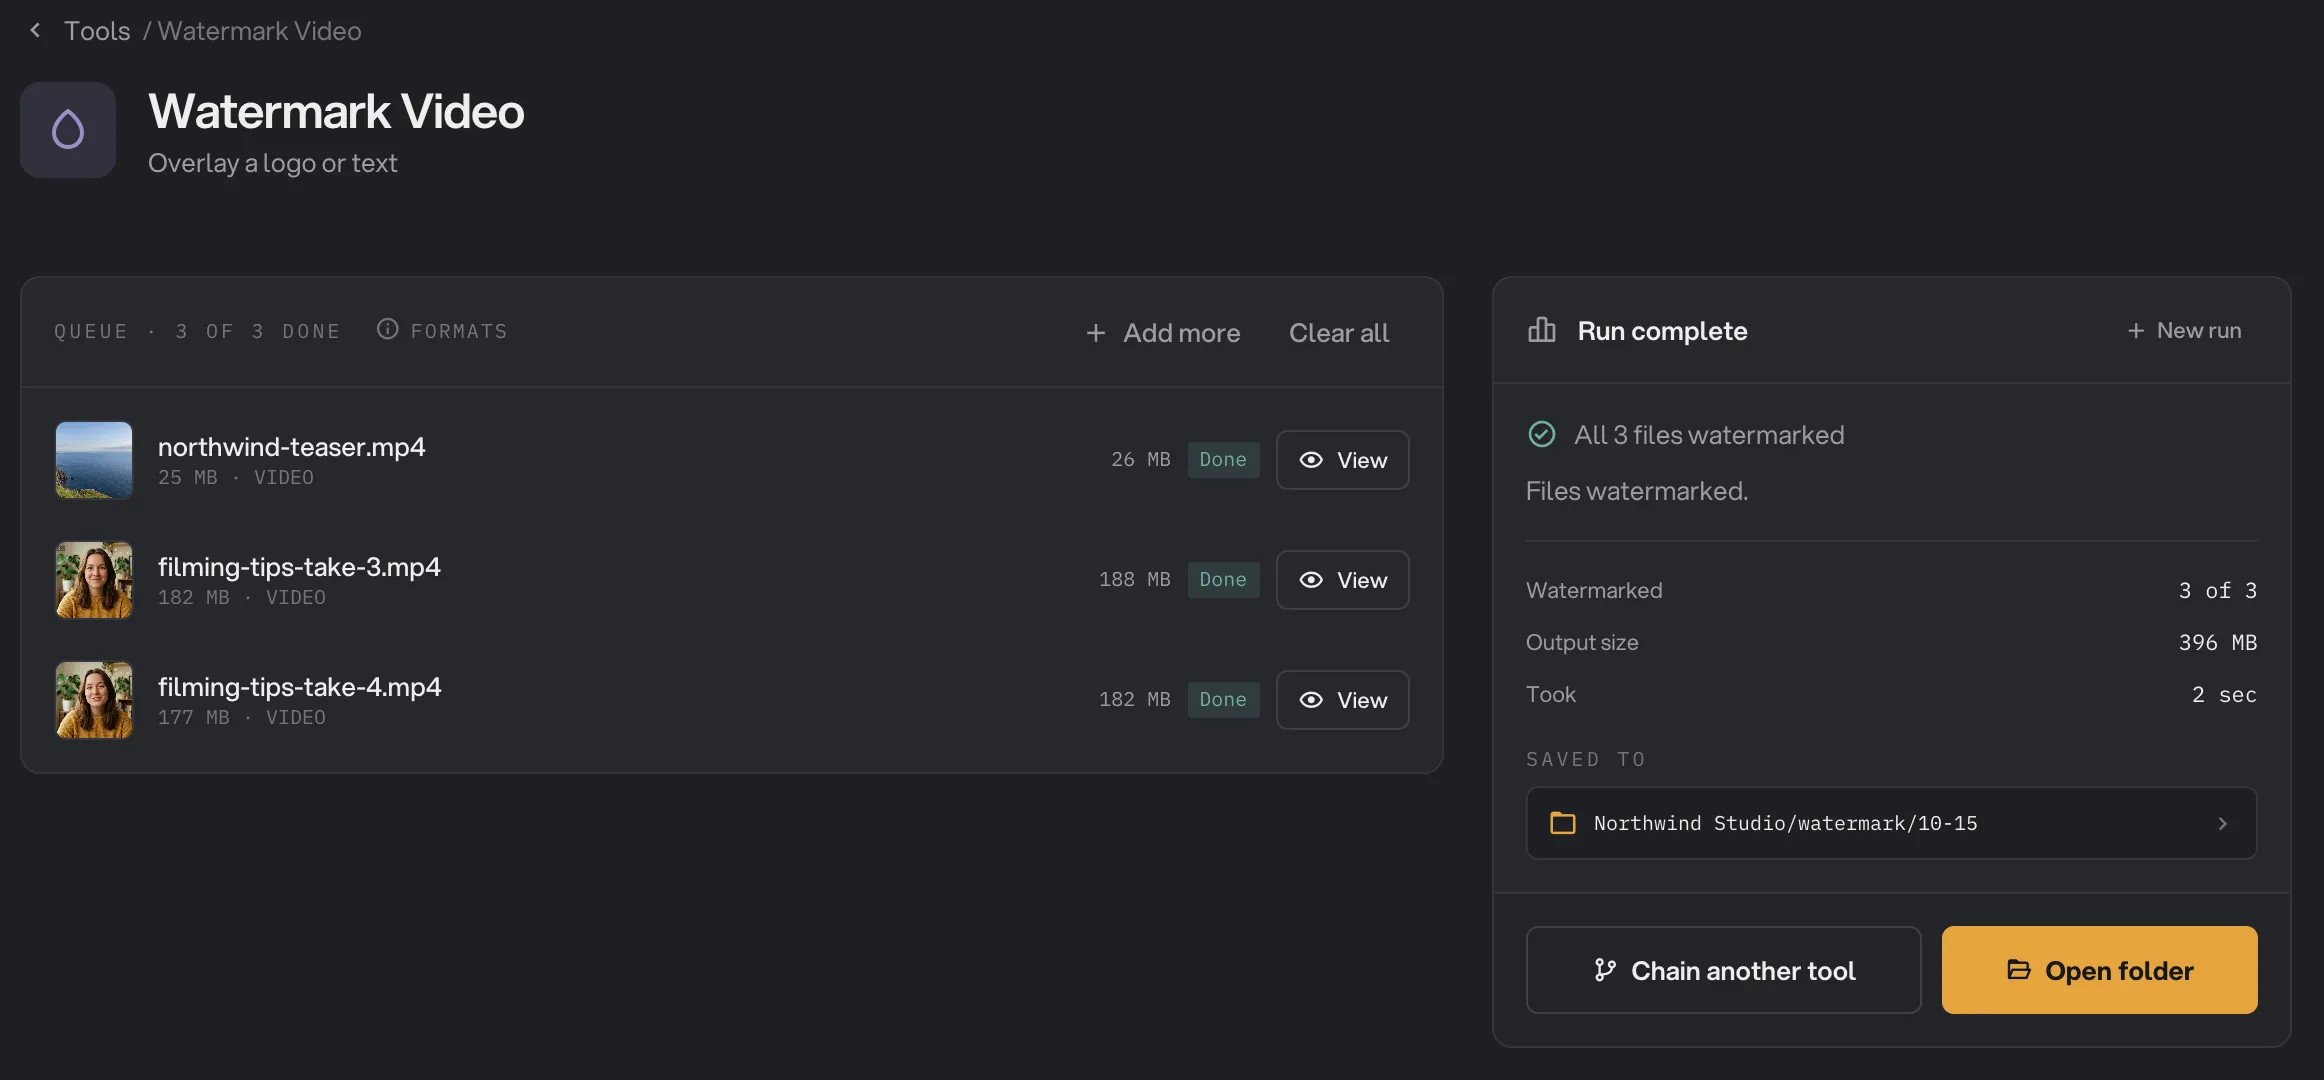Go back using the left chevron arrow
This screenshot has width=2324, height=1080.
pos(35,31)
